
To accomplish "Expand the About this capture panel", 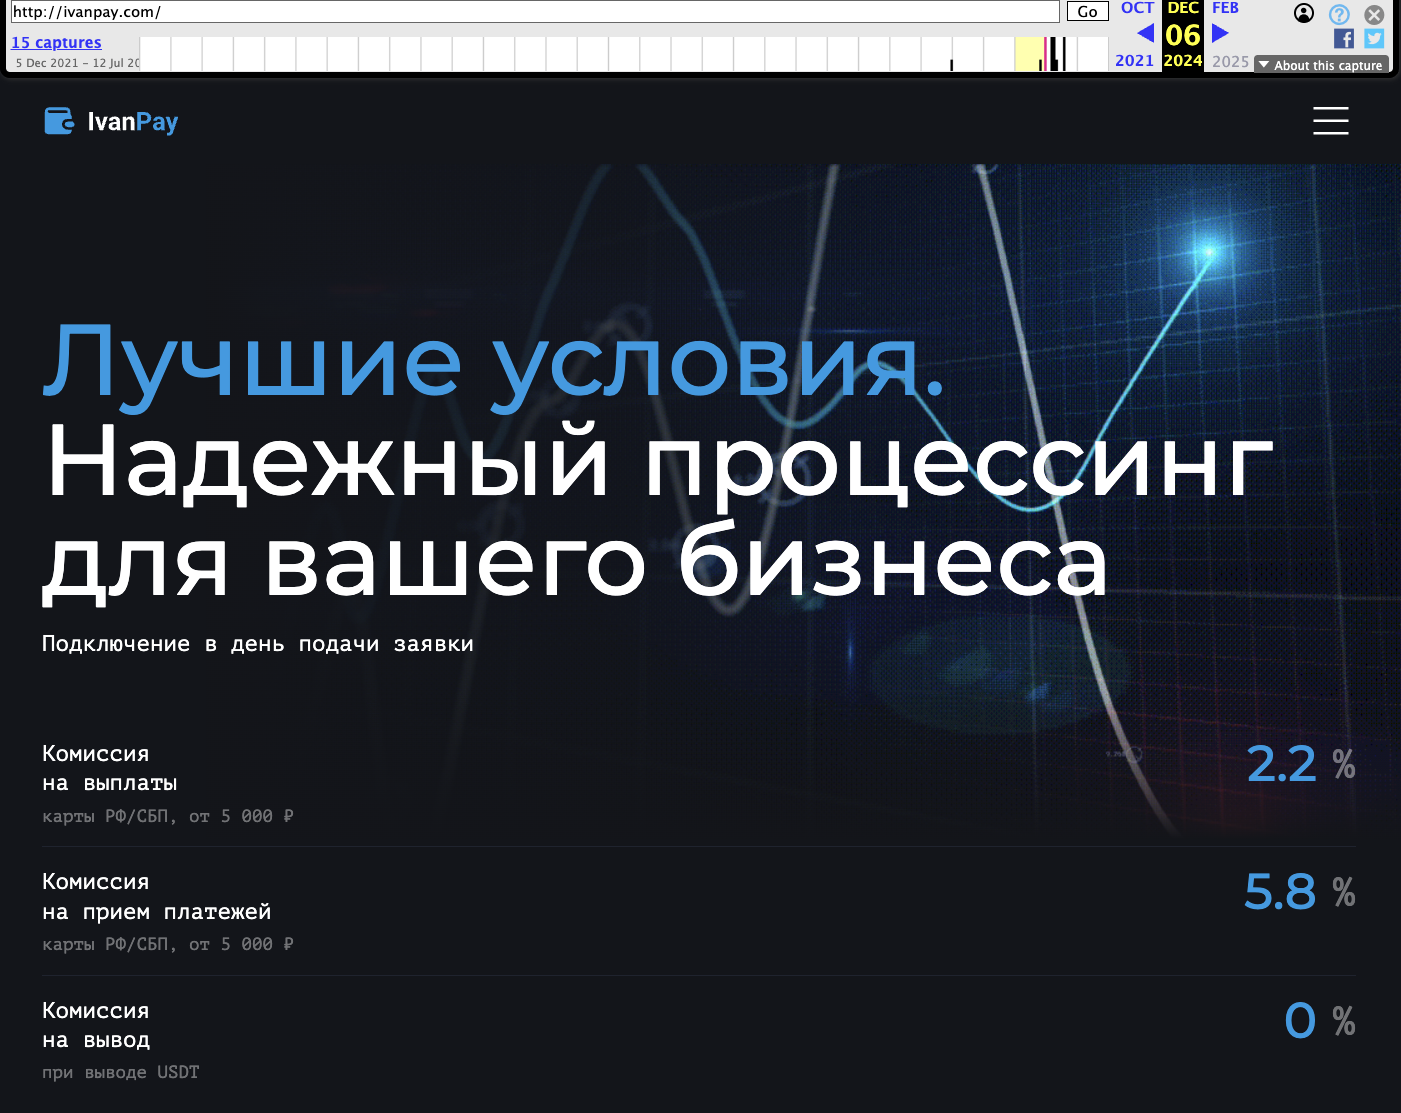I will tap(1321, 64).
